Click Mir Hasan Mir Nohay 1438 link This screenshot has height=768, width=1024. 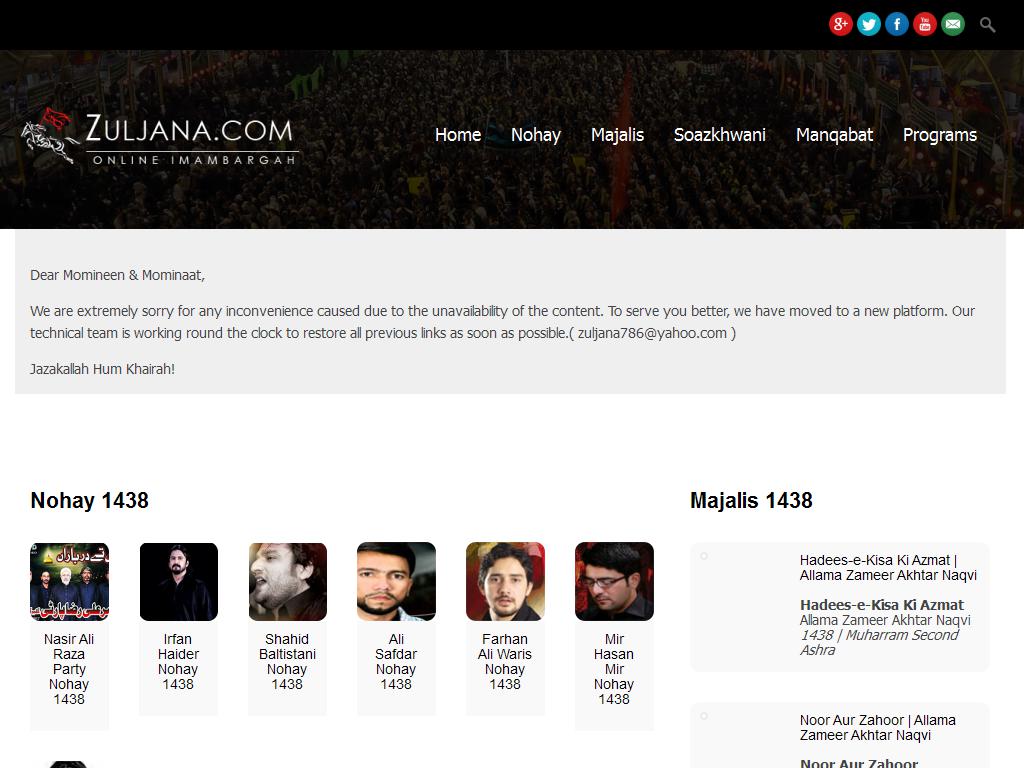[x=614, y=669]
